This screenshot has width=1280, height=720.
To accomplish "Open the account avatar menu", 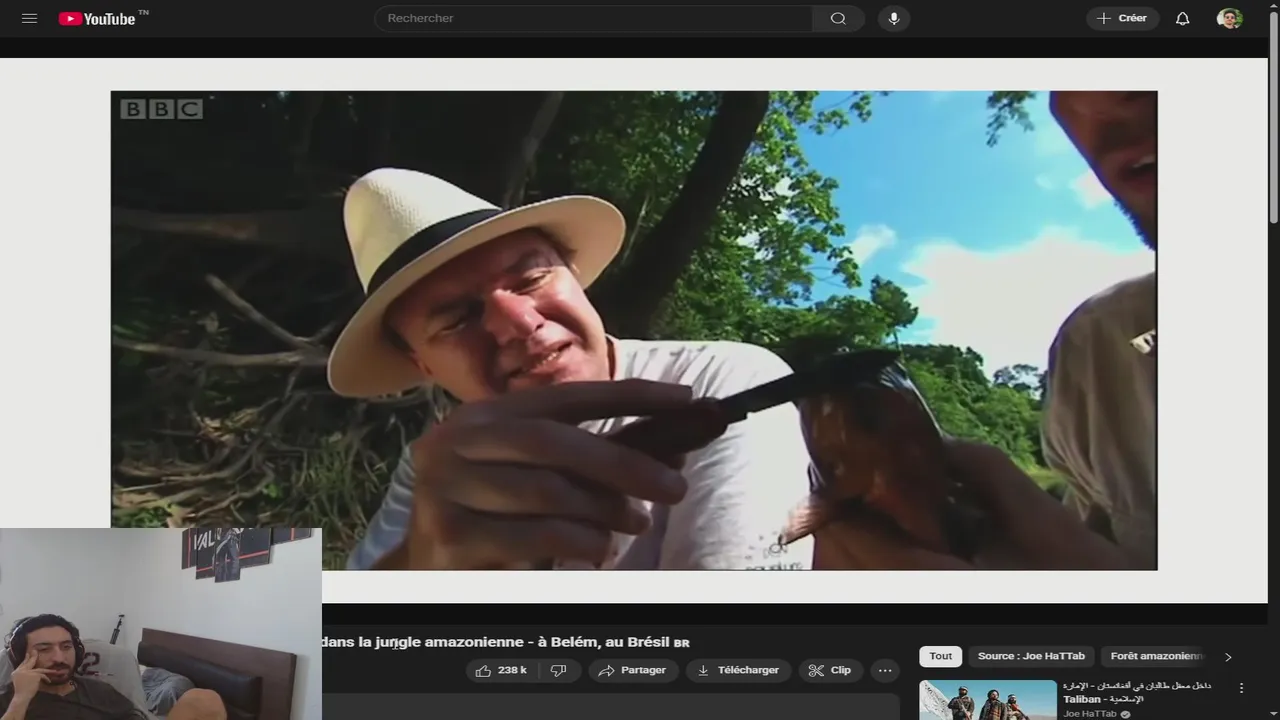I will [x=1229, y=18].
